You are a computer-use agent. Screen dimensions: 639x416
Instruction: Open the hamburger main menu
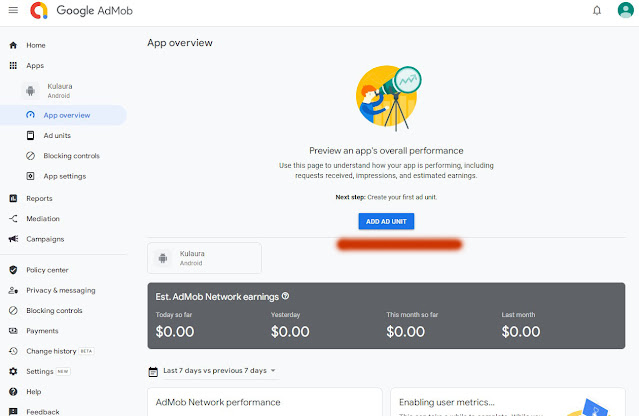(x=13, y=10)
